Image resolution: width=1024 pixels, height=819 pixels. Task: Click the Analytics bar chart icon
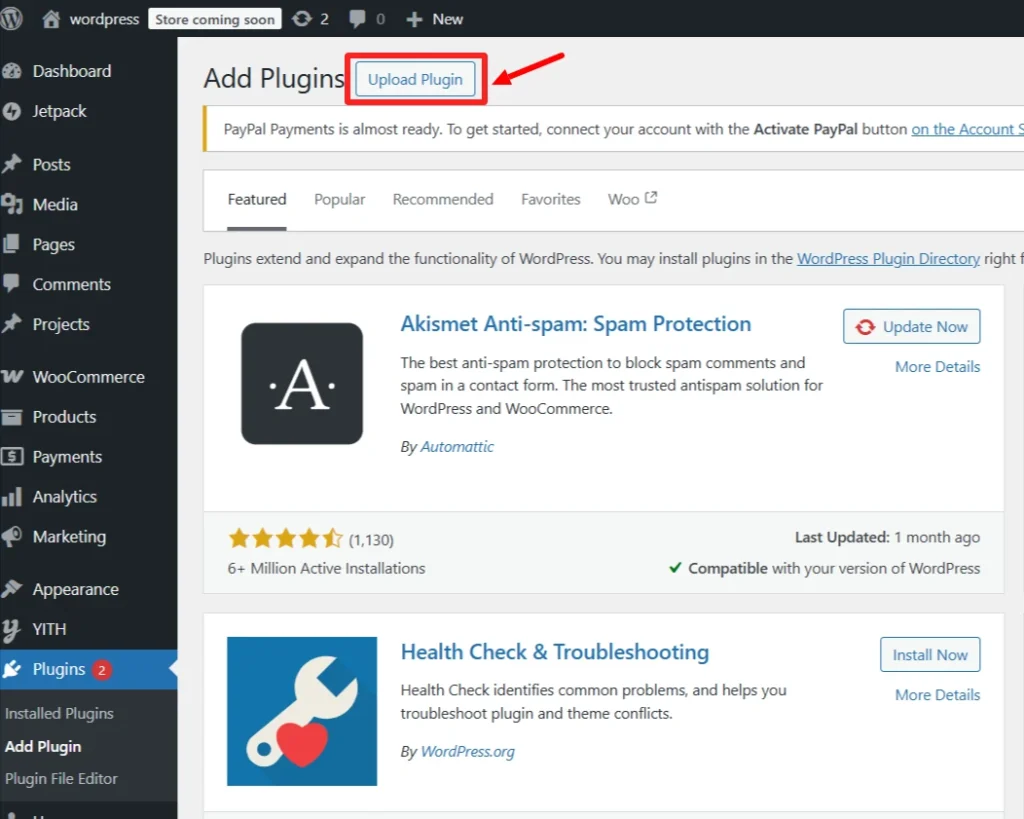coord(12,497)
